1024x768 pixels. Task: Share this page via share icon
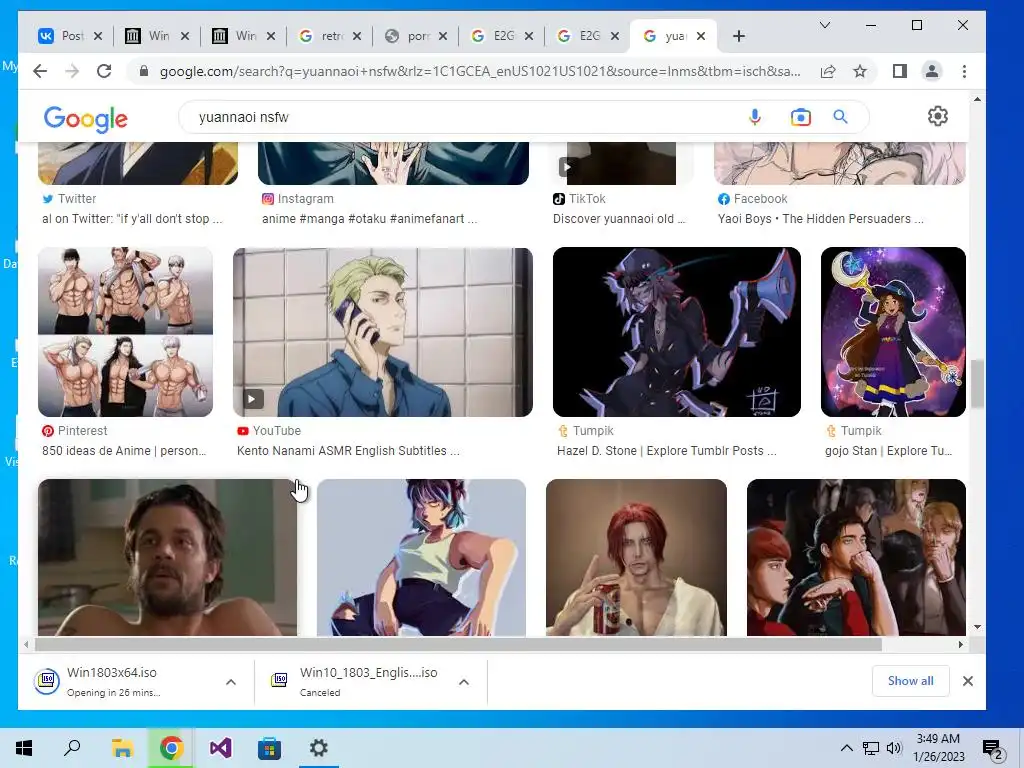point(828,71)
